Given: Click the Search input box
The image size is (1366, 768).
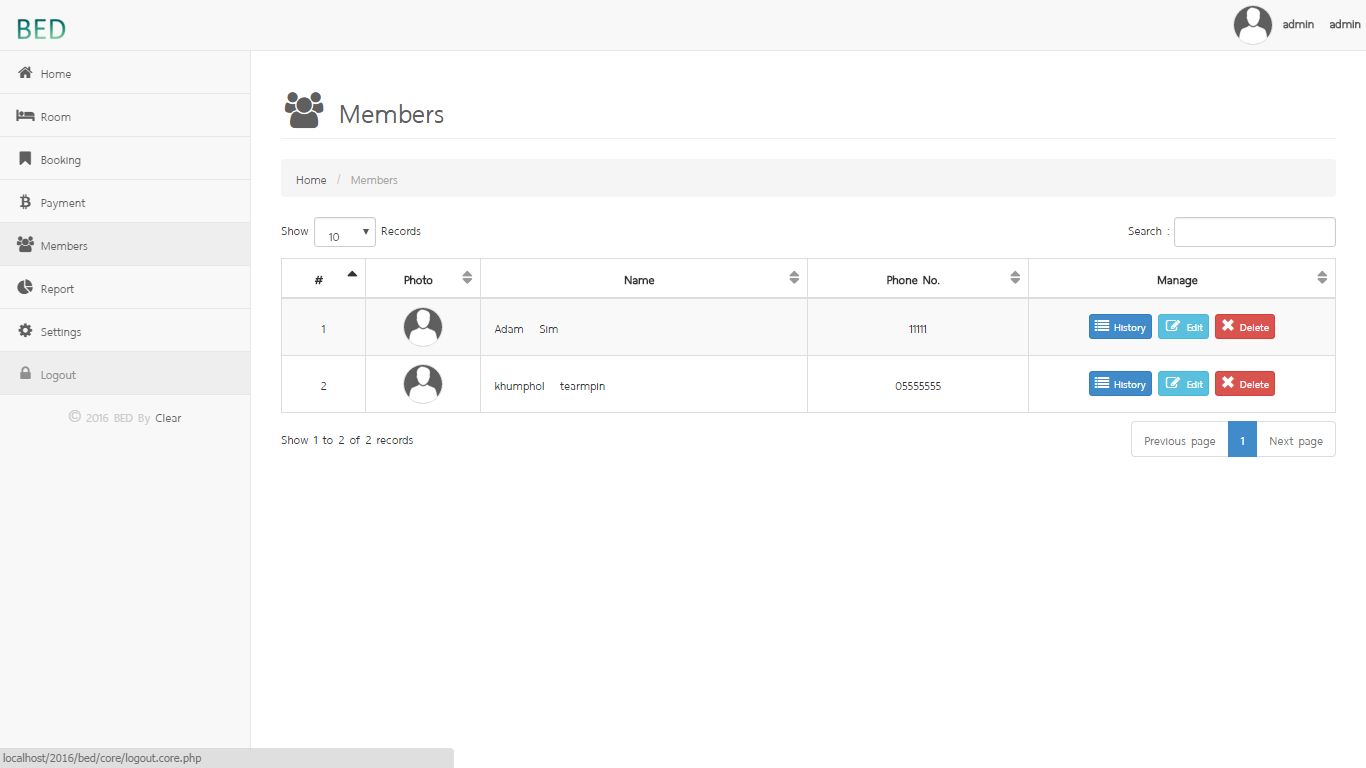Looking at the screenshot, I should point(1254,231).
